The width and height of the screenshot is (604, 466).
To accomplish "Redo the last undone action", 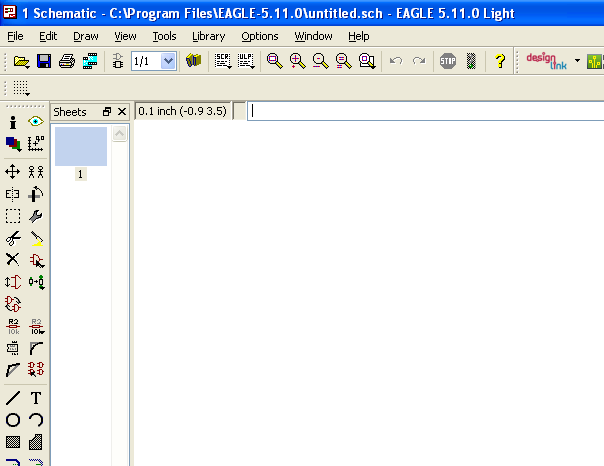I will [x=419, y=61].
